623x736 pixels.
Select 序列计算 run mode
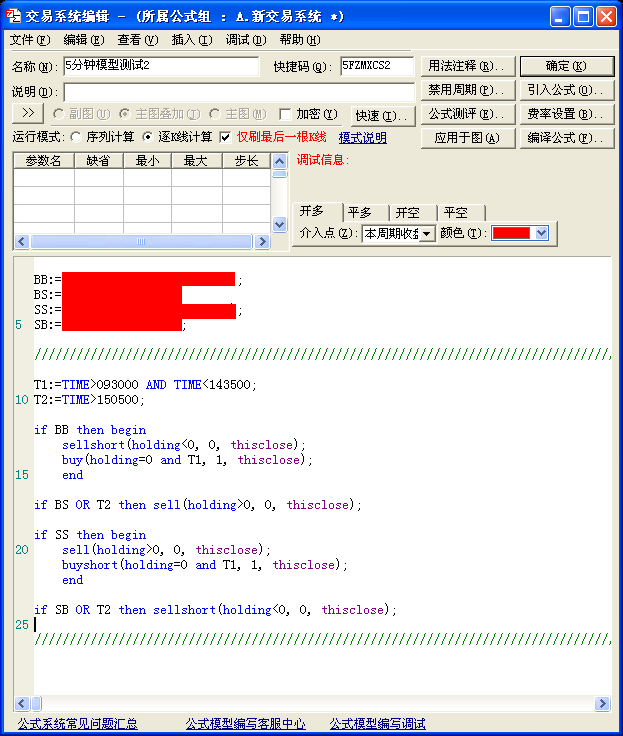(76, 137)
